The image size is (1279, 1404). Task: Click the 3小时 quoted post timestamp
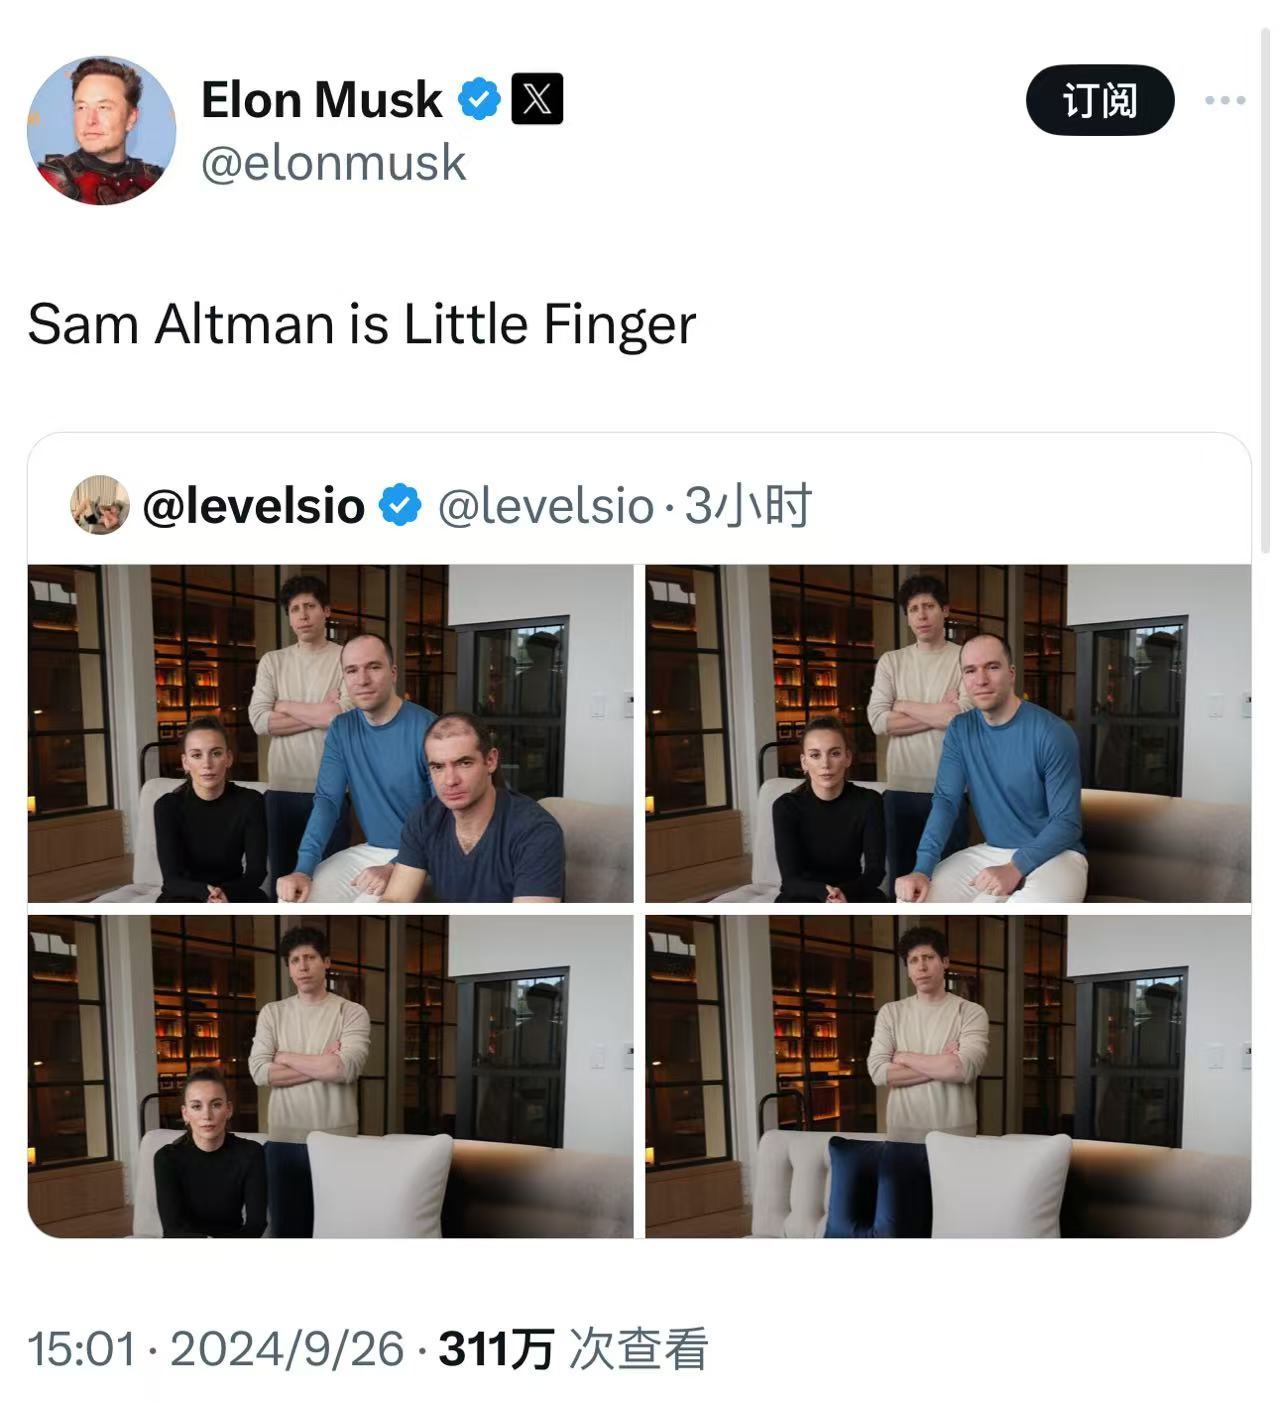747,505
